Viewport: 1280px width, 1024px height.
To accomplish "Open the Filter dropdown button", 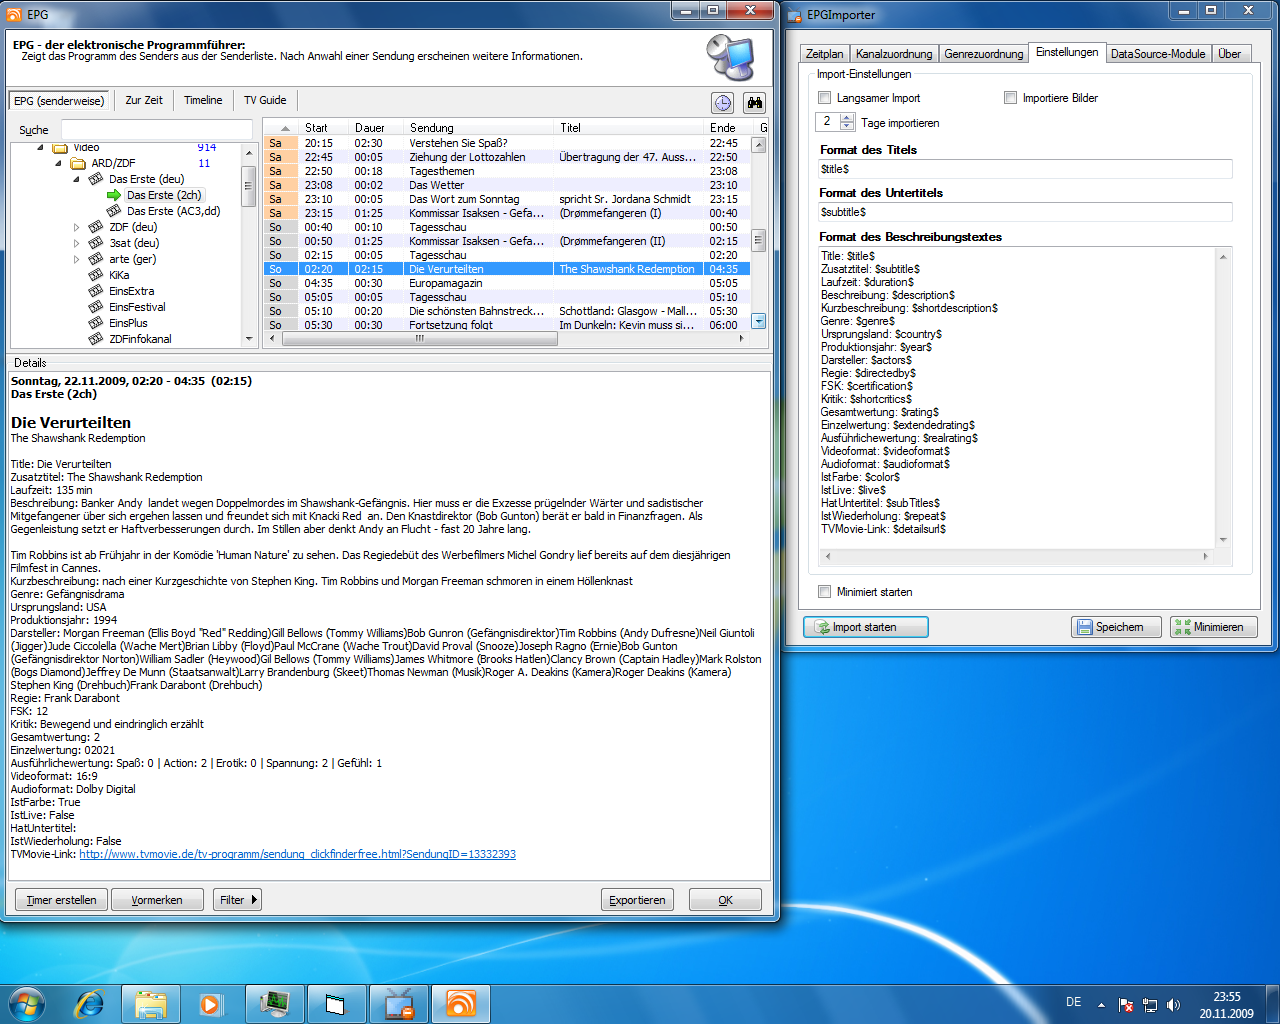I will [238, 900].
